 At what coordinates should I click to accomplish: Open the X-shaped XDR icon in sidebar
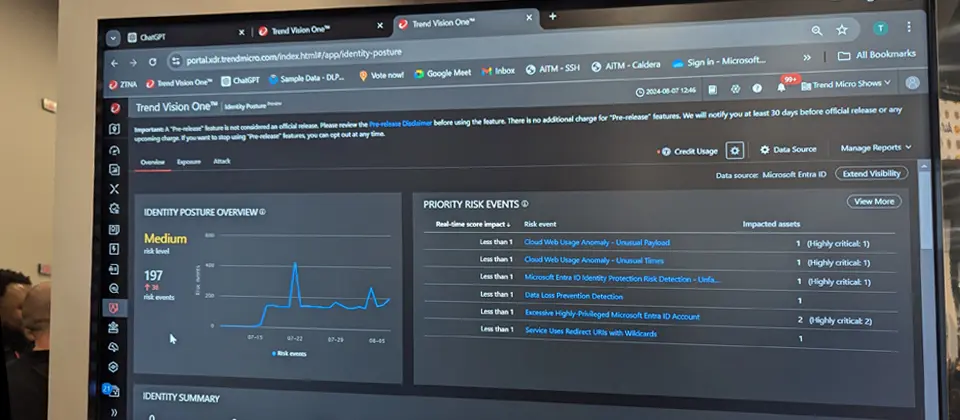pos(114,189)
